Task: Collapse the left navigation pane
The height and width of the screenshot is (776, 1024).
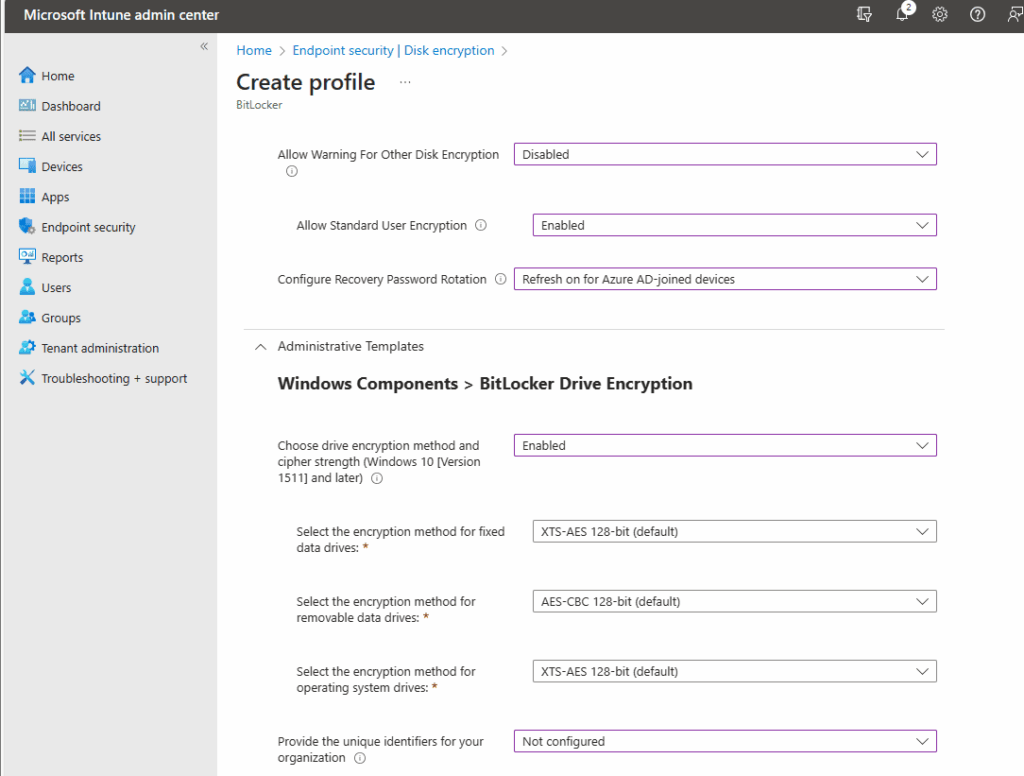Action: click(203, 45)
